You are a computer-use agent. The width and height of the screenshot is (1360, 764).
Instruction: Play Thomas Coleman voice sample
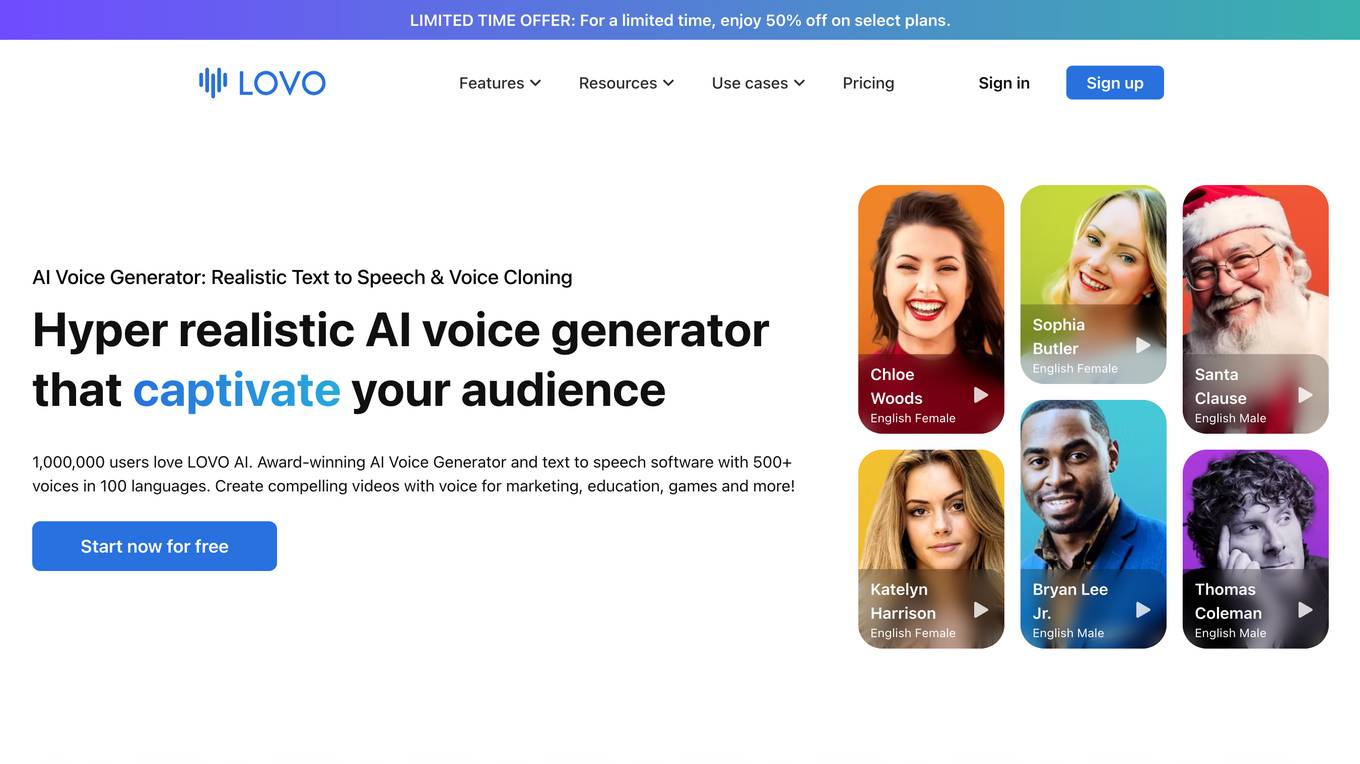[1305, 610]
